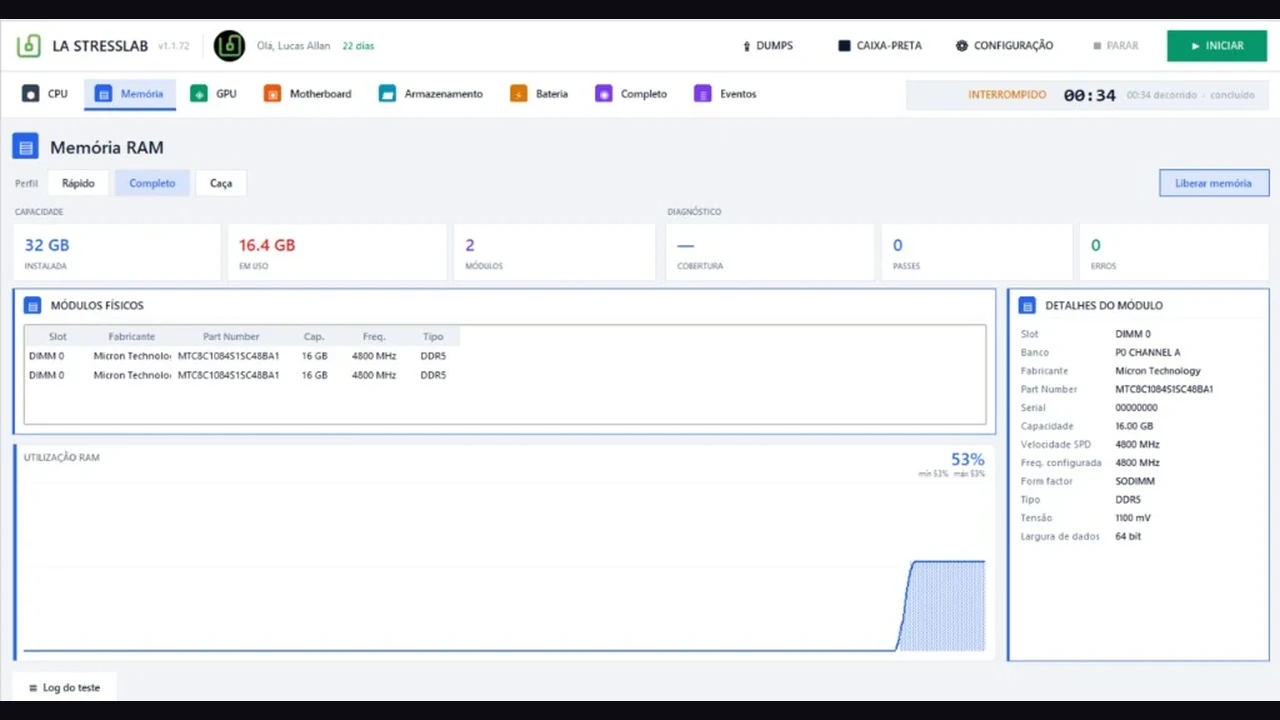Click the orange Motherboard tab icon
The width and height of the screenshot is (1280, 720).
pyautogui.click(x=272, y=94)
